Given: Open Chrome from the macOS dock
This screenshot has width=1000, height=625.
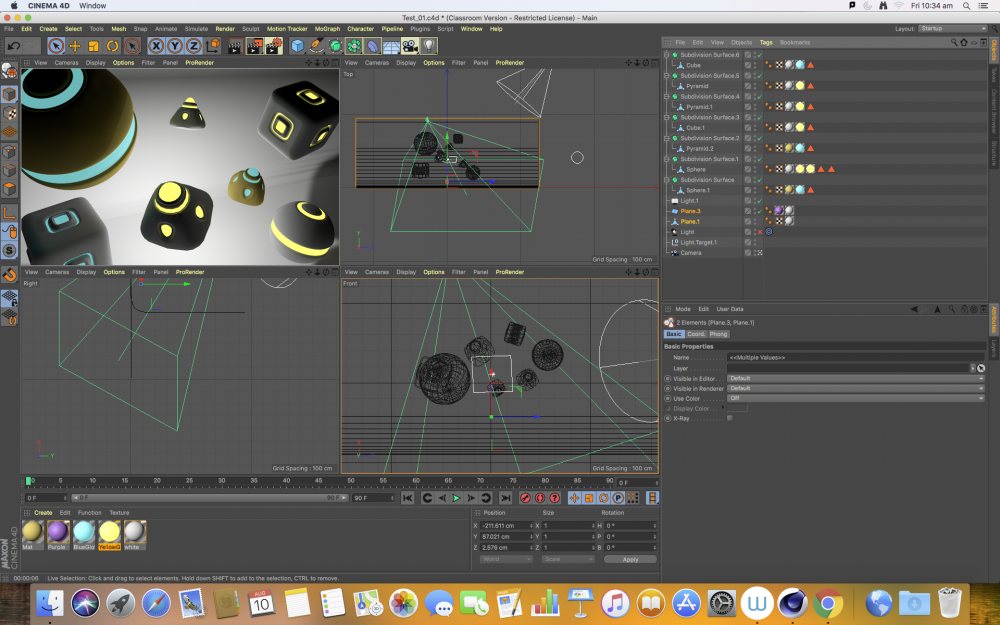Looking at the screenshot, I should click(826, 603).
